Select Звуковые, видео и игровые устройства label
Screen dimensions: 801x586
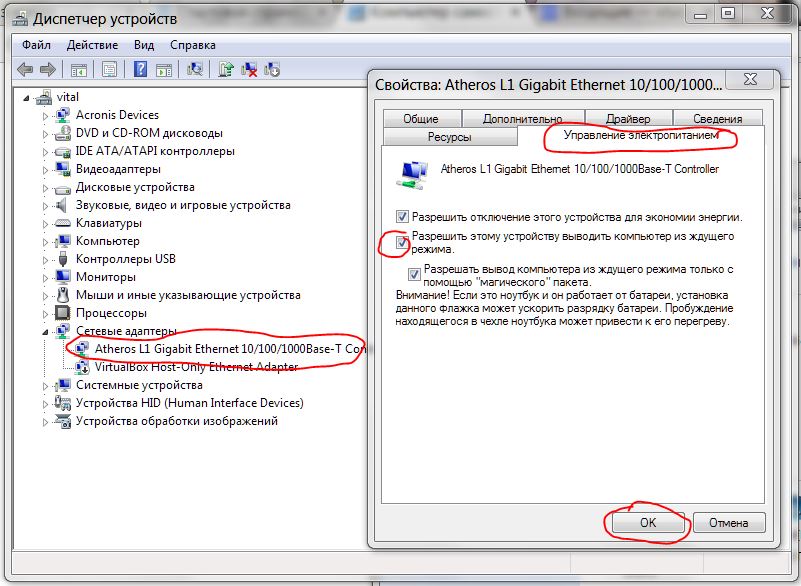(183, 205)
